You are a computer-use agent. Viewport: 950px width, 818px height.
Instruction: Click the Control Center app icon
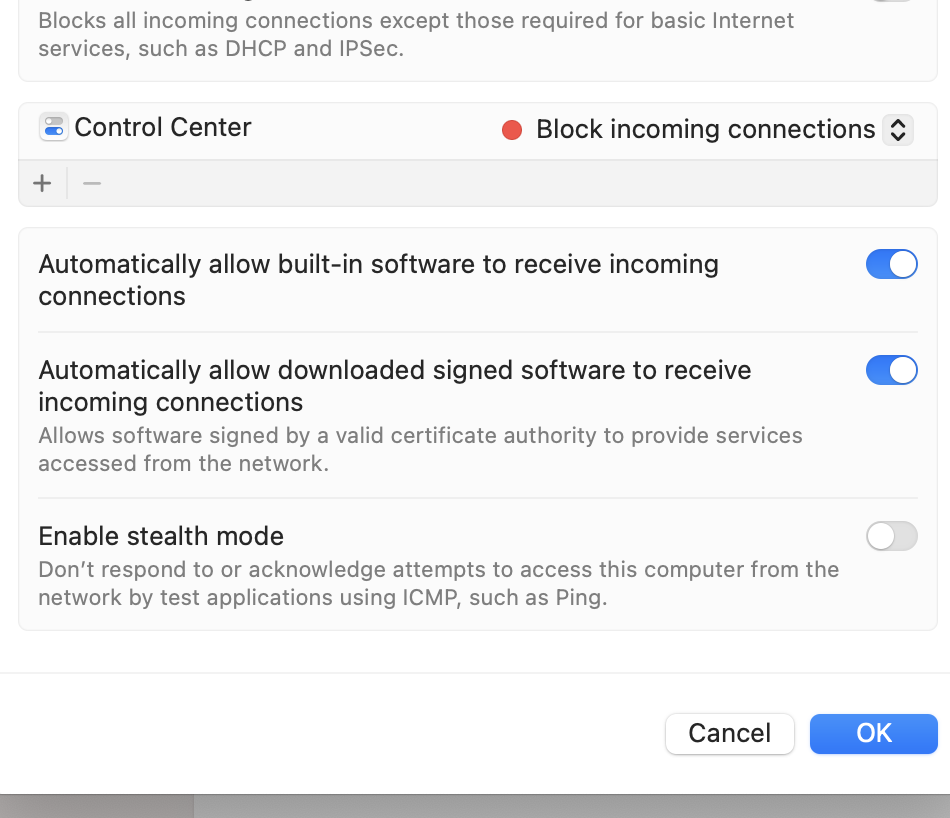pos(54,128)
